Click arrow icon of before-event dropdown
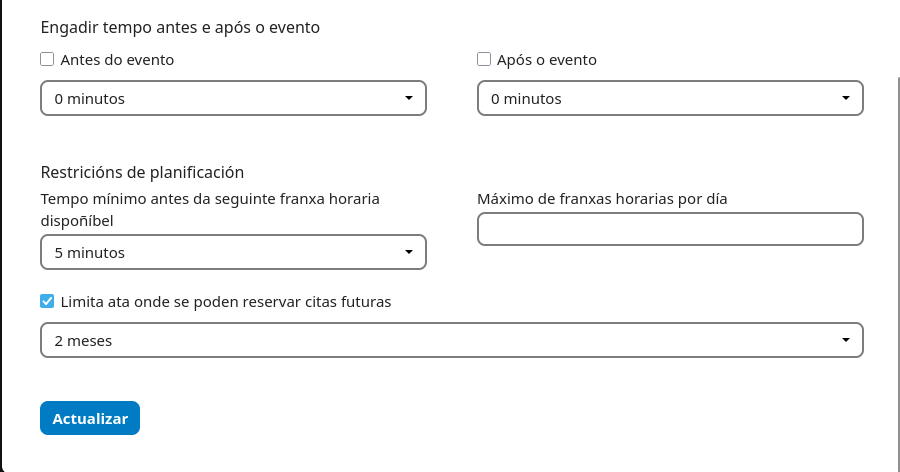 (x=408, y=98)
